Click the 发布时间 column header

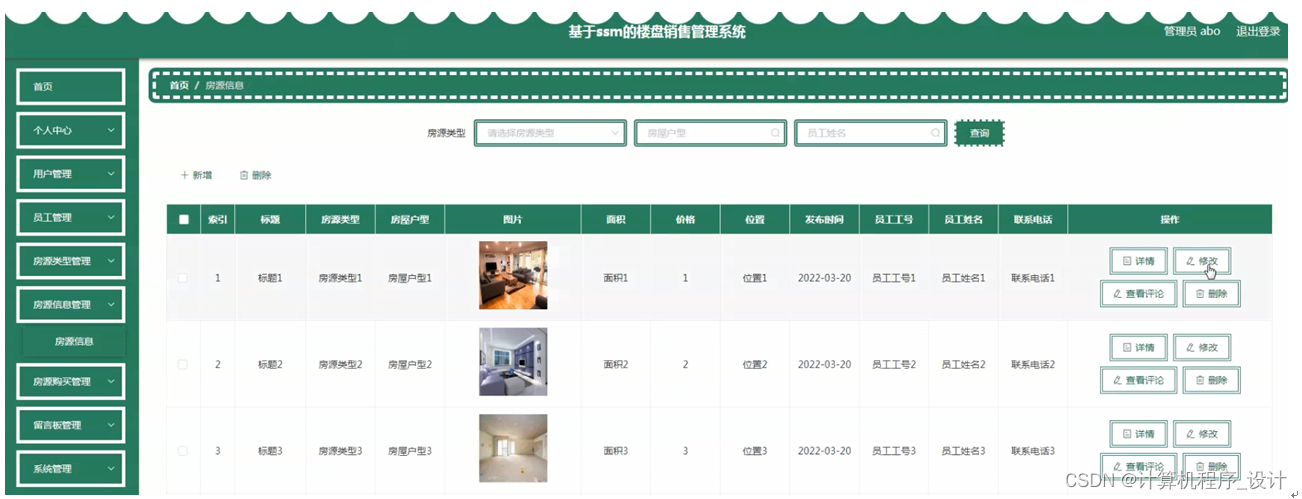[824, 220]
